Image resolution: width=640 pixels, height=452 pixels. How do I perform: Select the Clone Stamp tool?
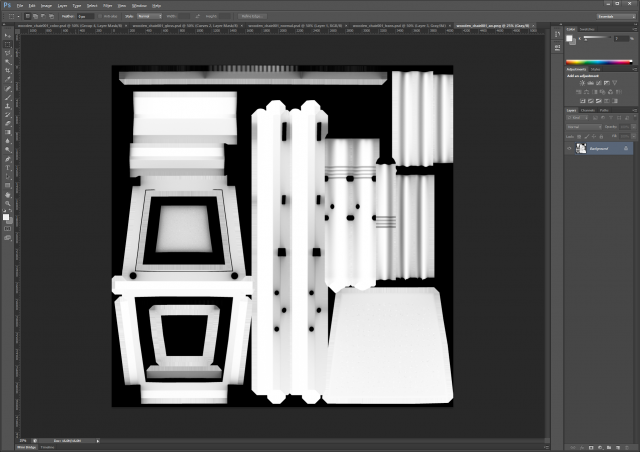pyautogui.click(x=7, y=106)
